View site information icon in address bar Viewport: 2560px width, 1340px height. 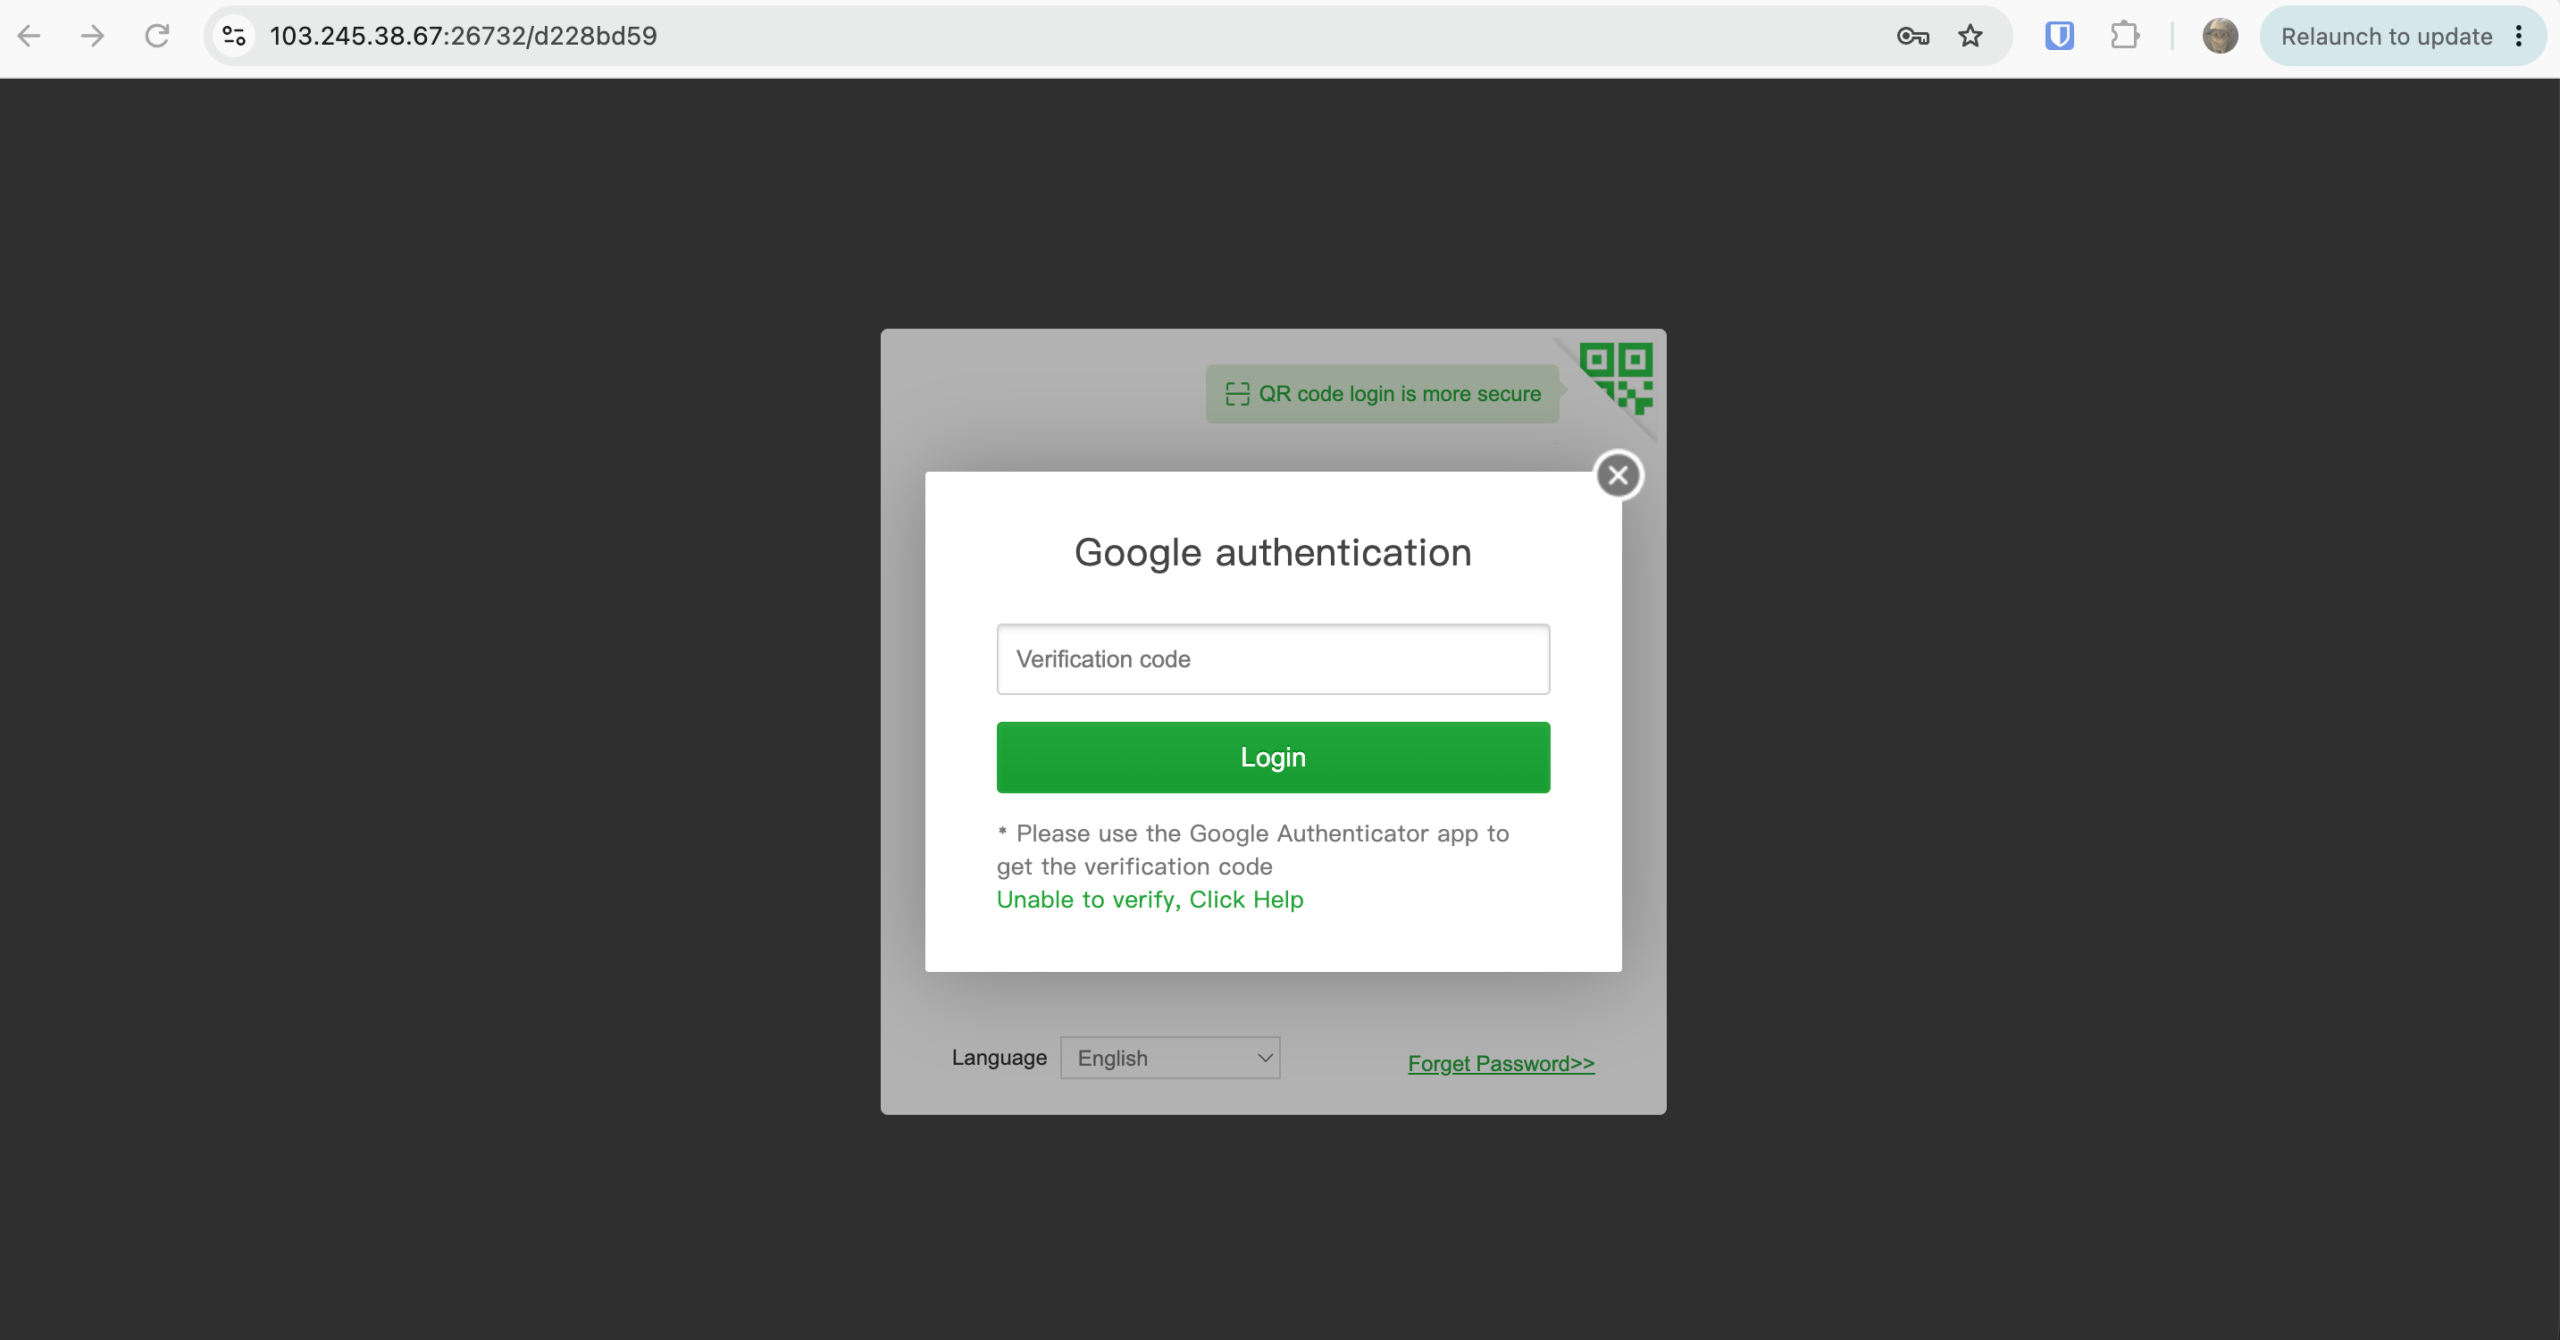235,36
